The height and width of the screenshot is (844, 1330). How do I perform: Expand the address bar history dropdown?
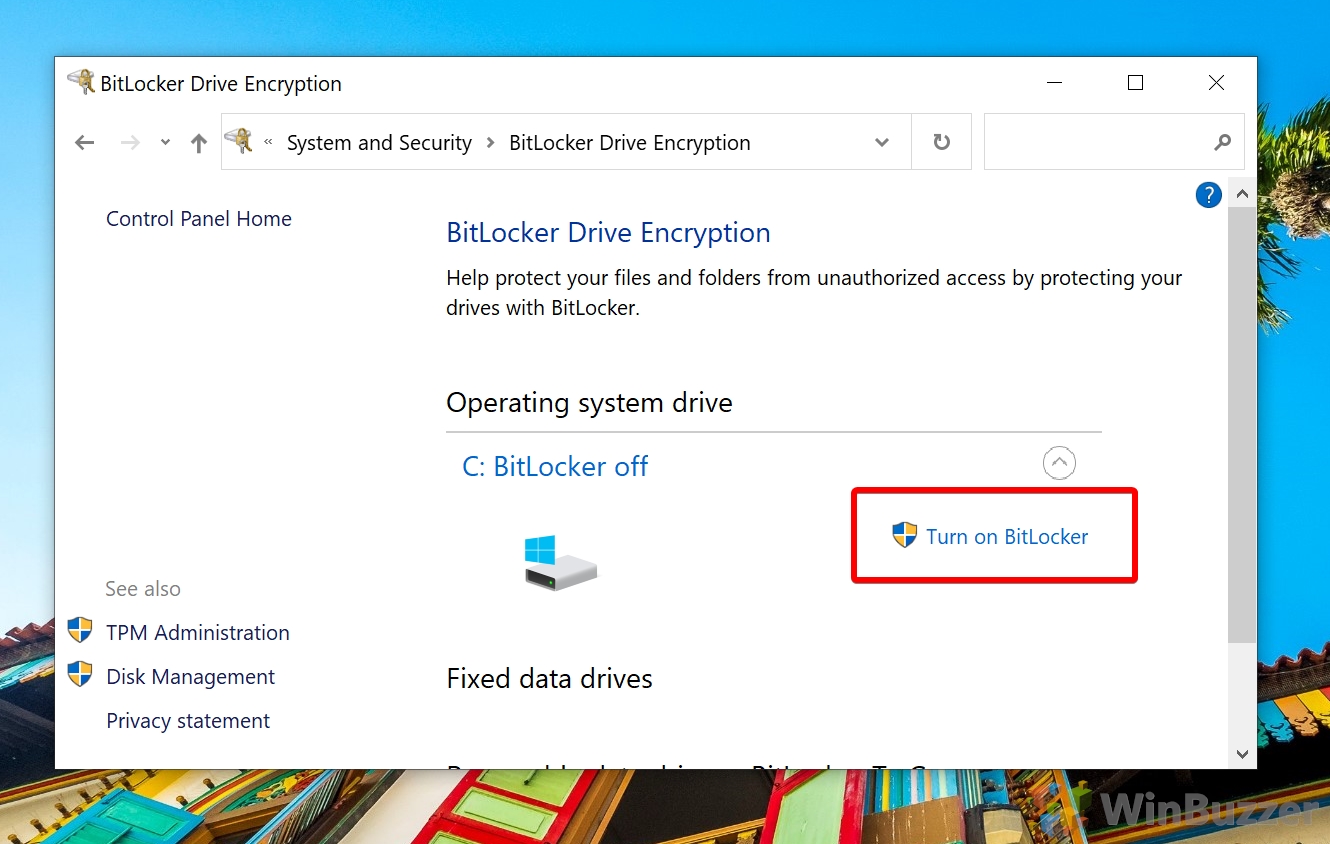pyautogui.click(x=882, y=142)
